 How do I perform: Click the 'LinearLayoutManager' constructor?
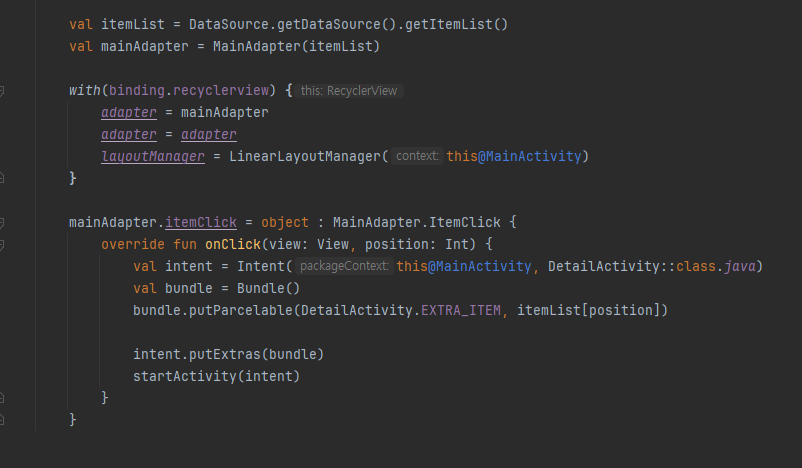[x=305, y=157]
